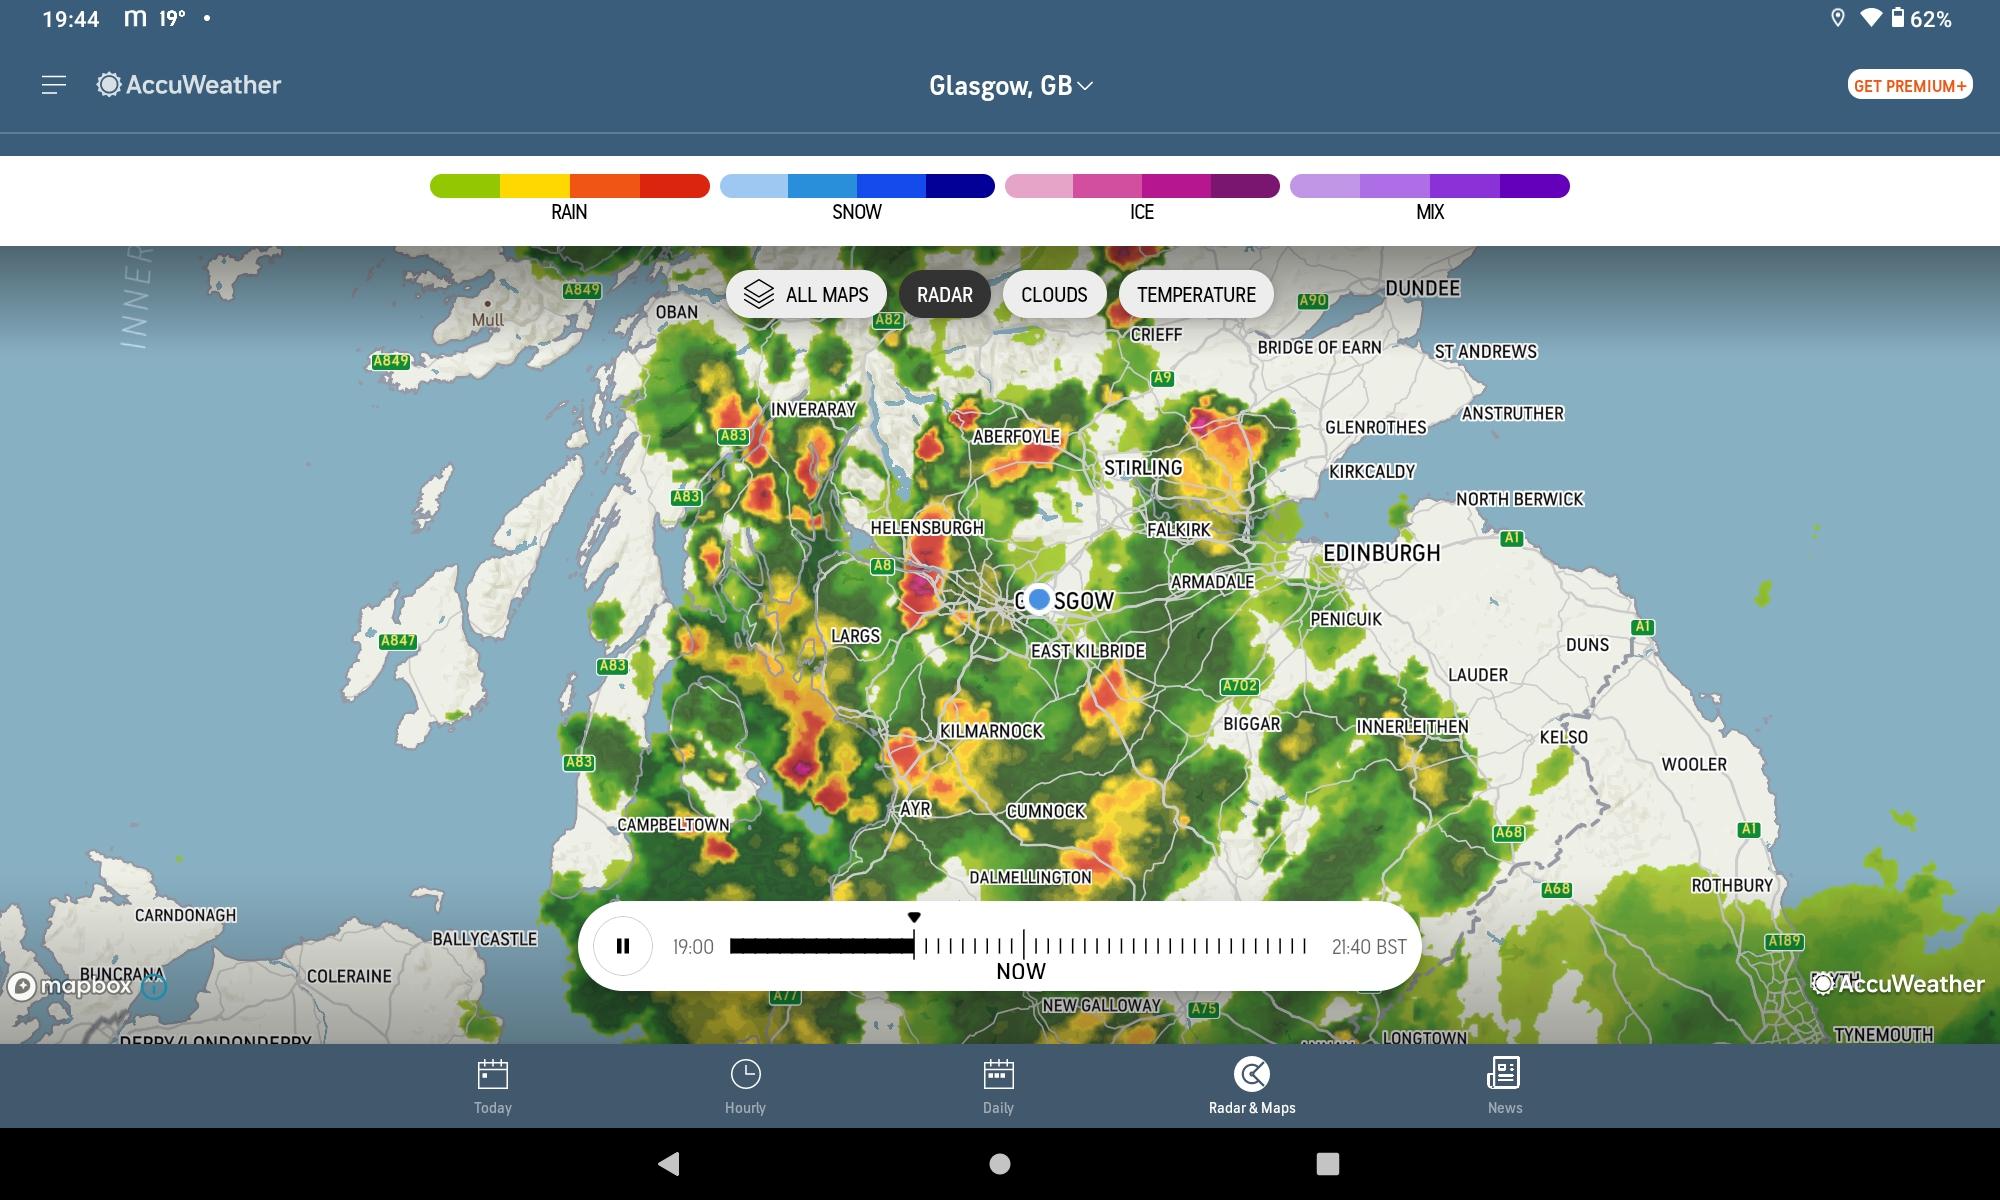
Task: Tap the 19:00 timeline start label
Action: (x=693, y=947)
